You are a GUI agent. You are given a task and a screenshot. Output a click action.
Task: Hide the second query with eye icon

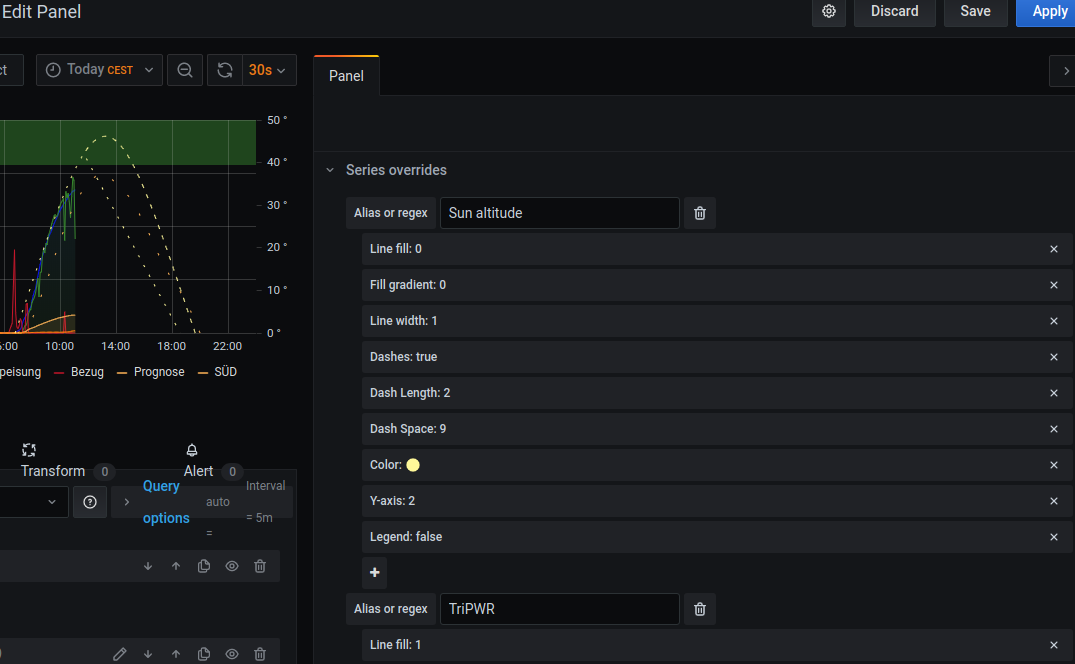pos(232,654)
